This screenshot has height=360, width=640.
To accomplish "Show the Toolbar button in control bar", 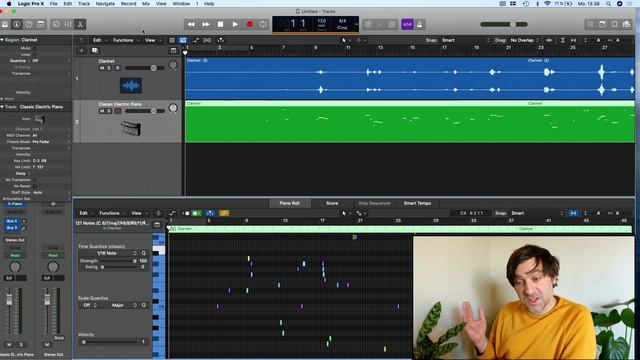I will 40,24.
